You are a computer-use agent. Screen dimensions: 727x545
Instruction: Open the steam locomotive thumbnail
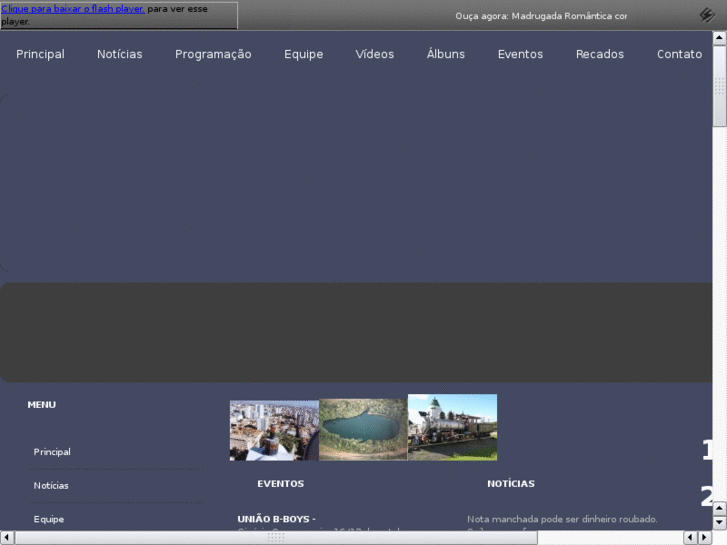point(453,427)
